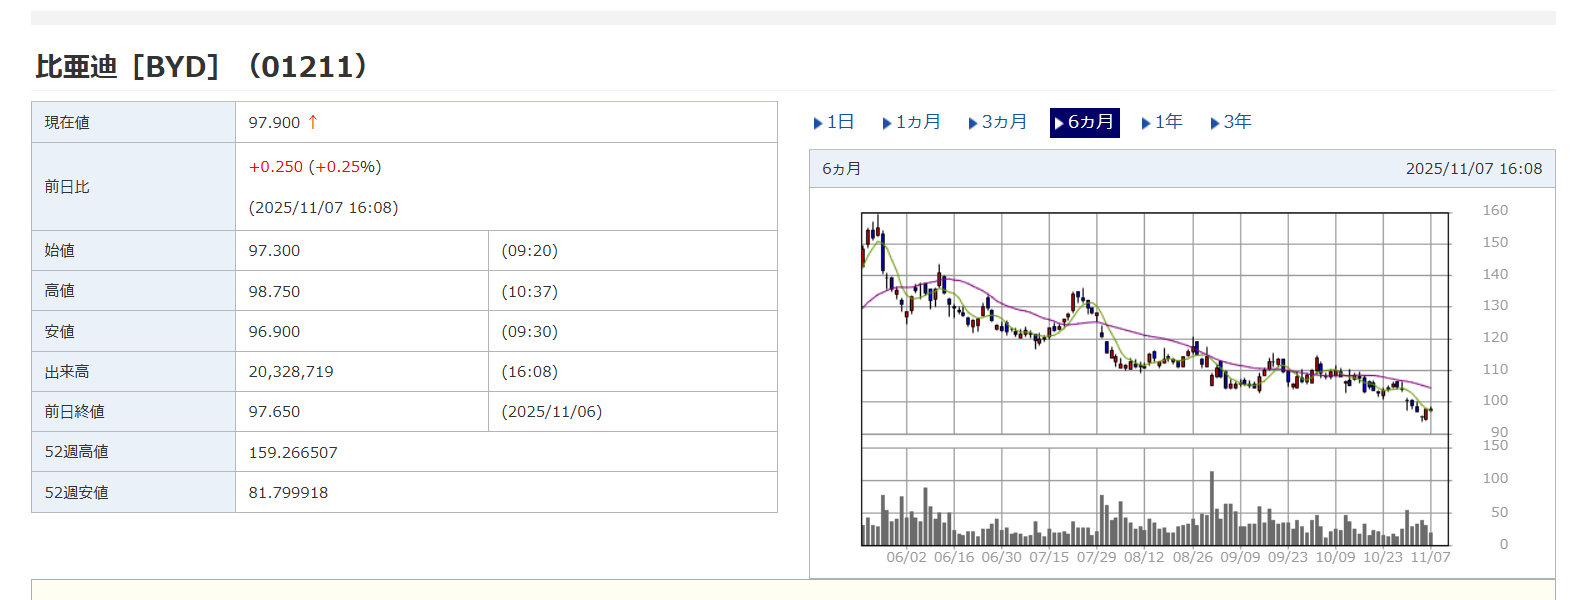Click the 52週安値 value 81.799918
This screenshot has width=1580, height=600.
point(288,492)
